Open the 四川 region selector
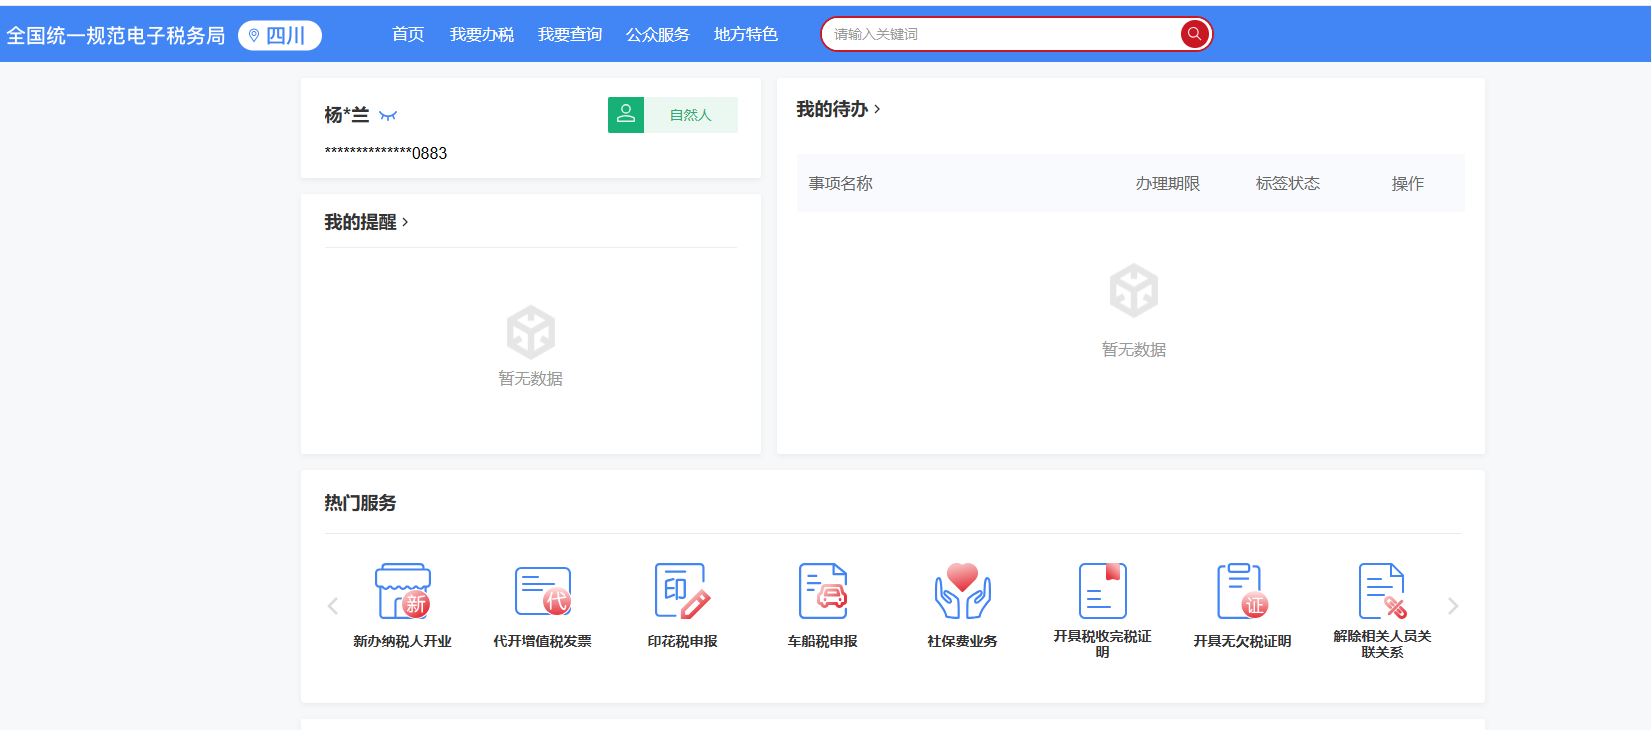Viewport: 1651px width, 730px height. (280, 35)
